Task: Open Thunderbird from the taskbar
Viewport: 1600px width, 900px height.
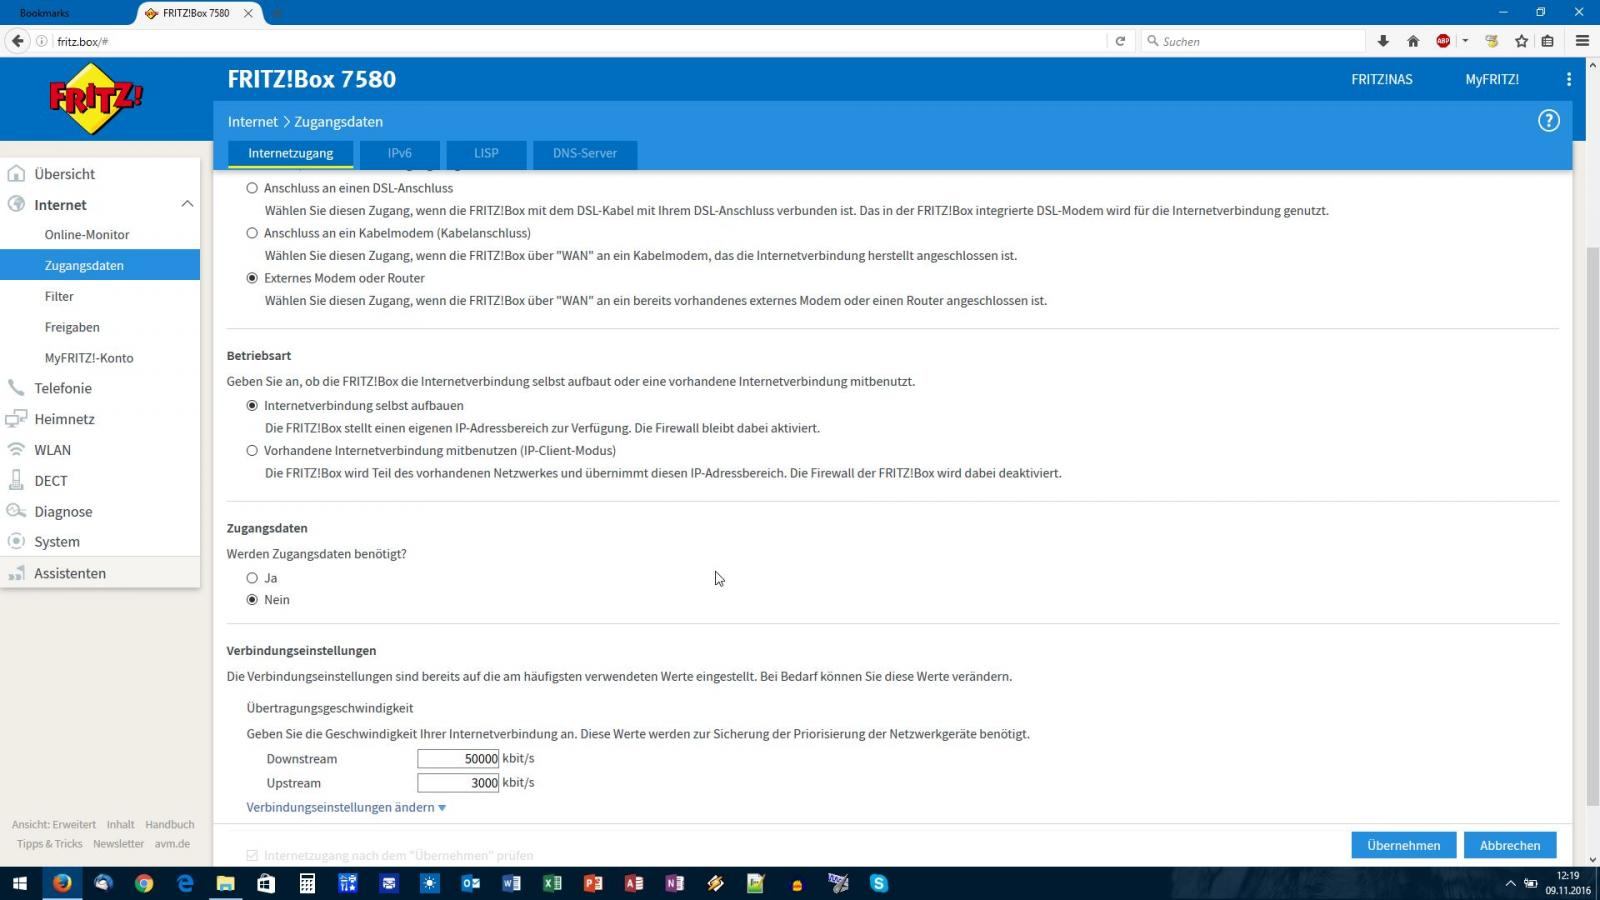Action: point(103,883)
